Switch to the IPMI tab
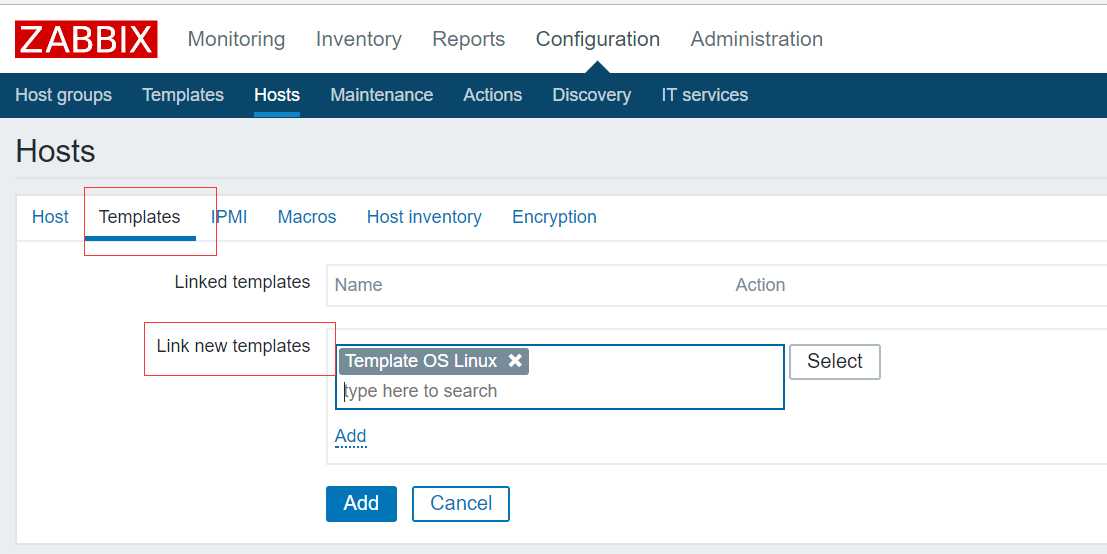 (x=229, y=217)
